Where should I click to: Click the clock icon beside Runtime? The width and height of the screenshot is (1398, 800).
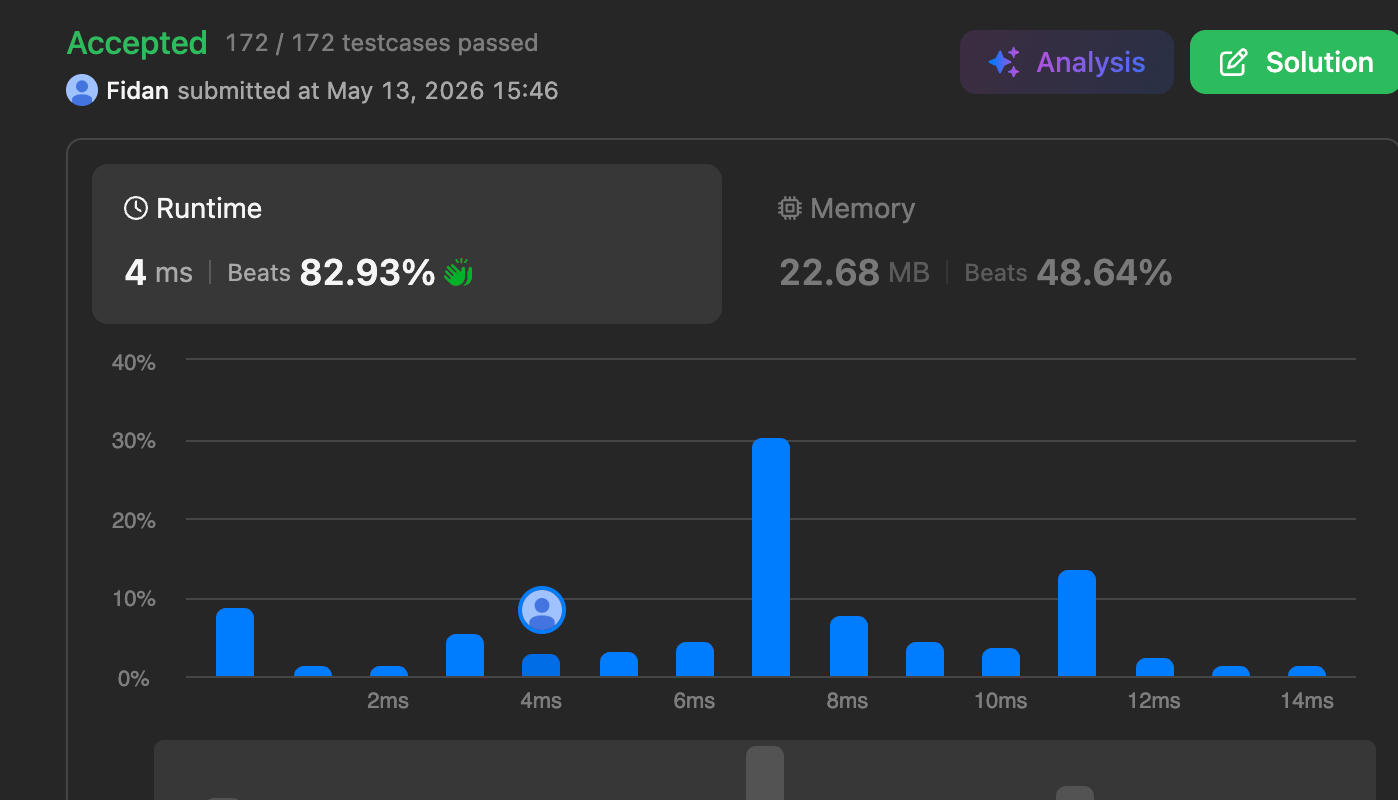(135, 208)
